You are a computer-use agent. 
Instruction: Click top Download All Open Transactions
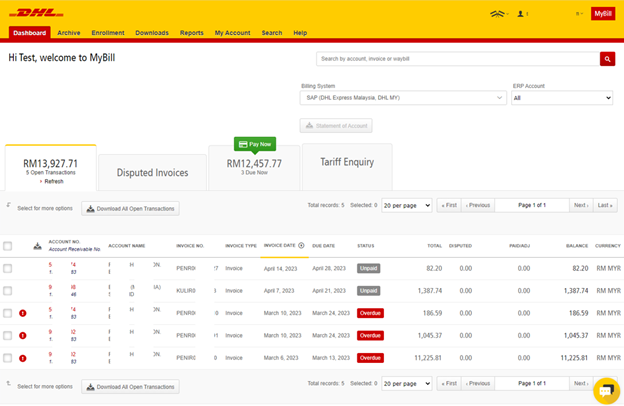(131, 209)
